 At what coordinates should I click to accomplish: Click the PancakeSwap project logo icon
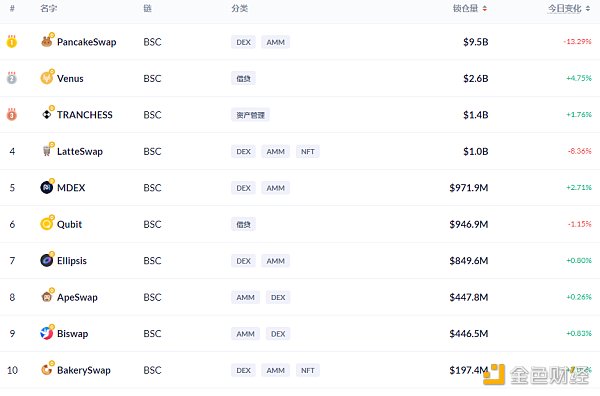click(47, 42)
